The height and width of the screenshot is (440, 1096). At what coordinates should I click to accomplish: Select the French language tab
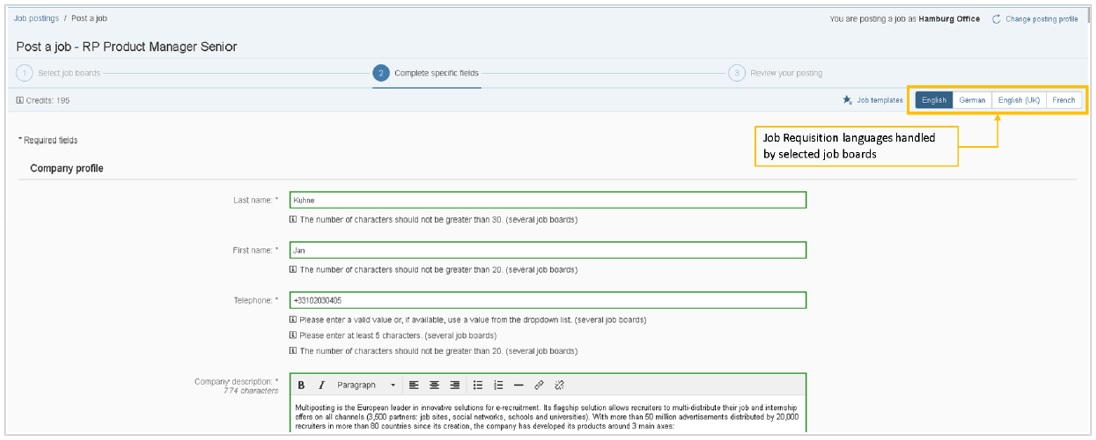coord(1064,100)
